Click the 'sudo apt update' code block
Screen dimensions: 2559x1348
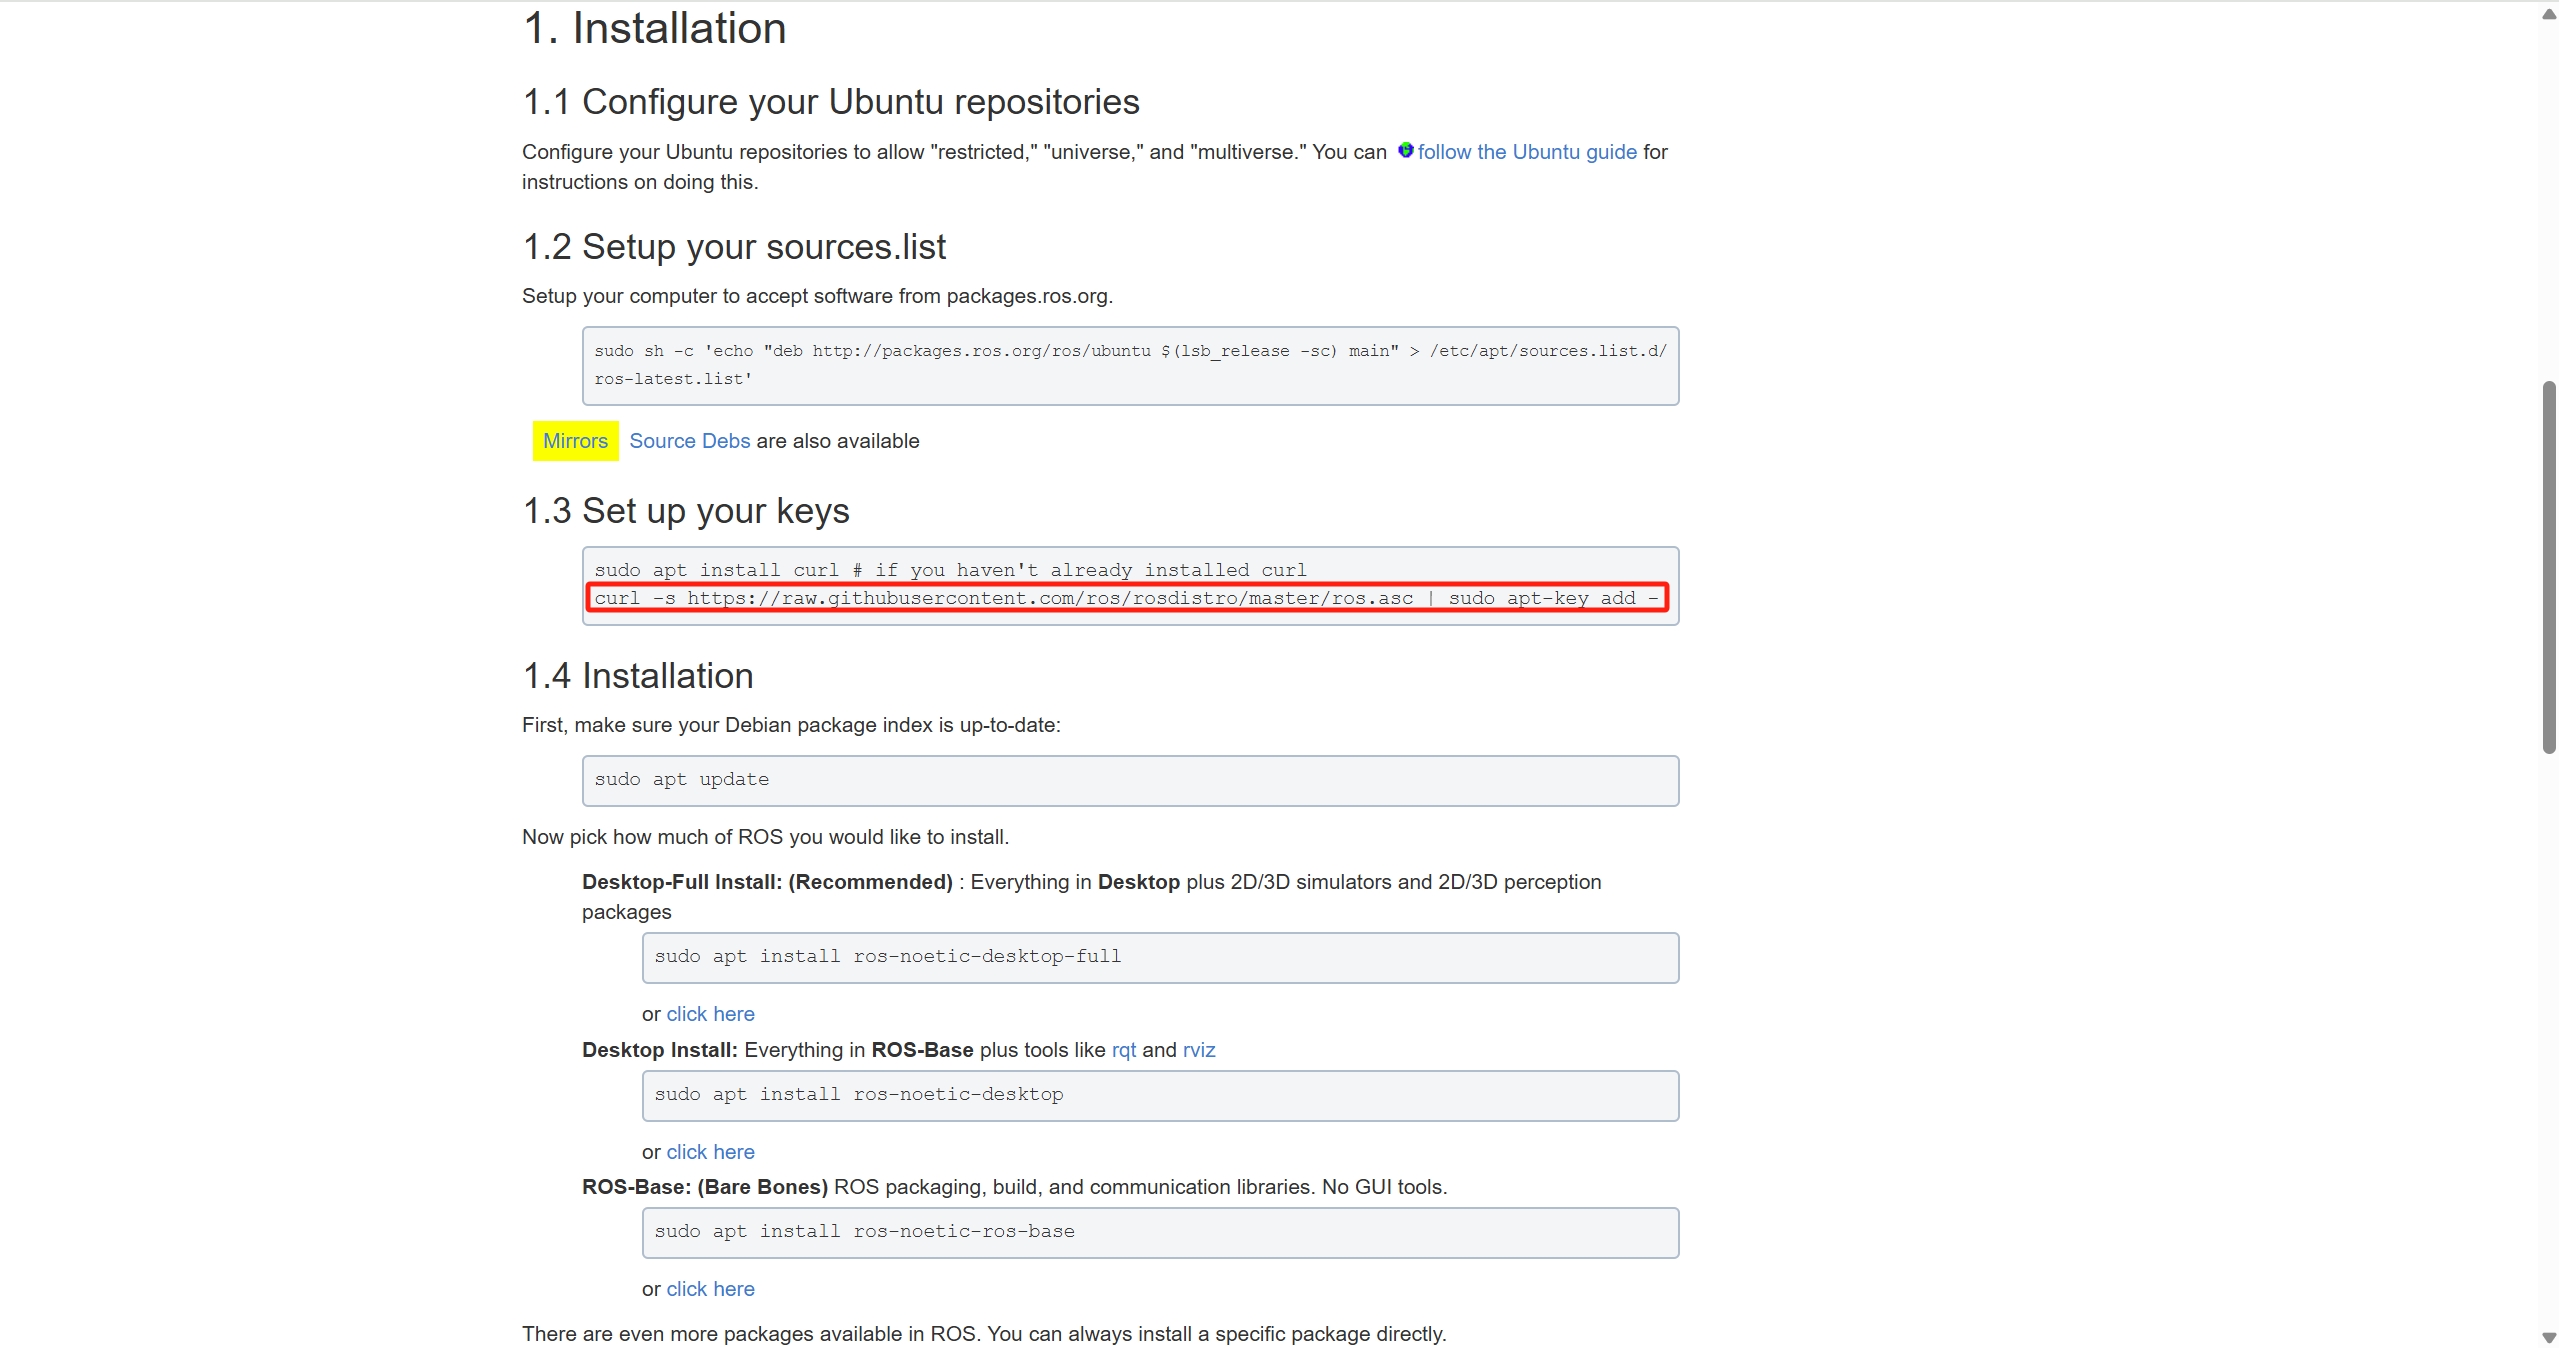pos(1130,781)
